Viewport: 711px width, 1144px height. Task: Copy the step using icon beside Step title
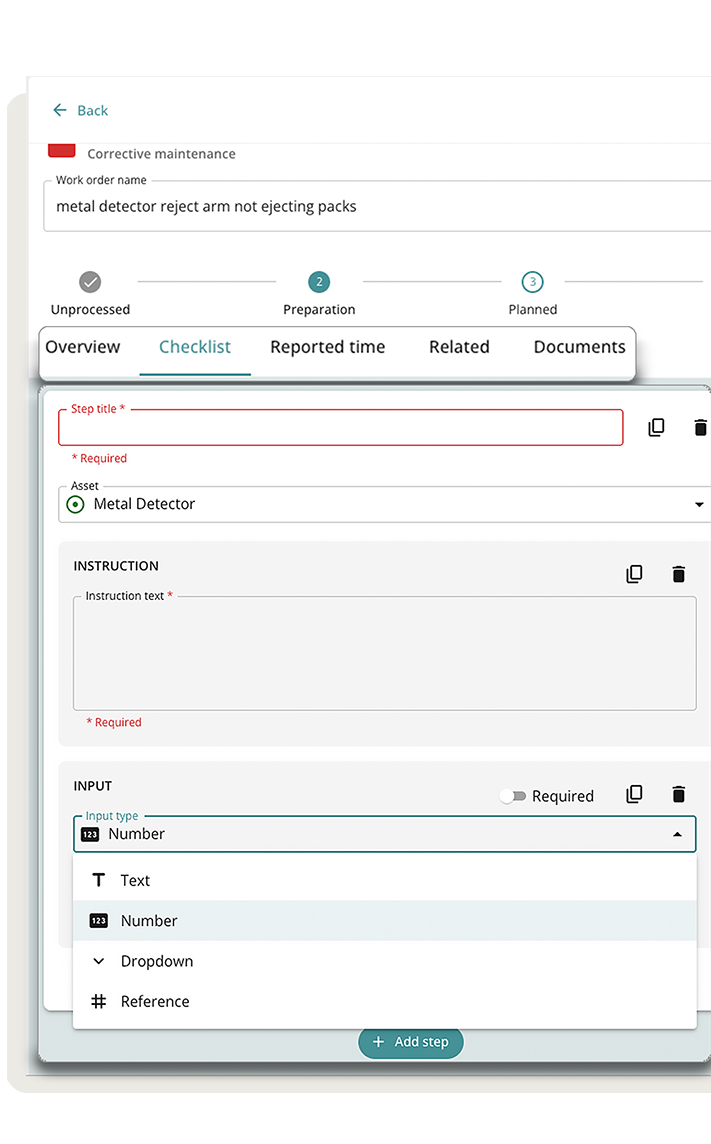[656, 427]
